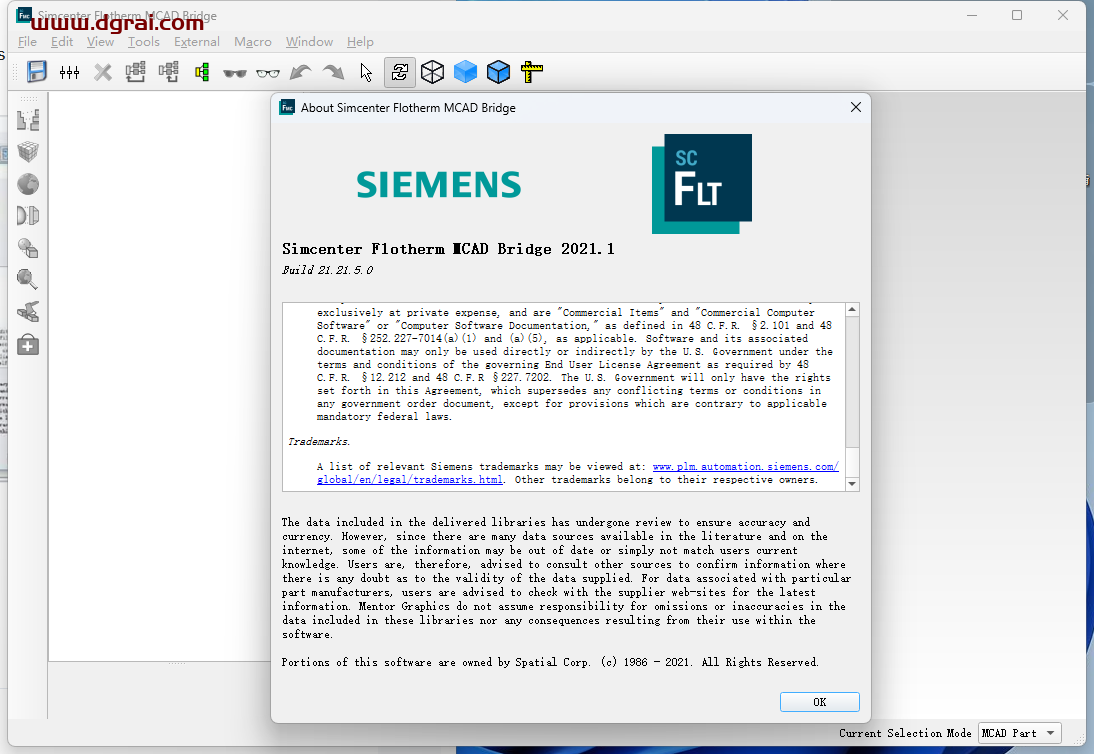Click the second grey tree hierarchy icon
Image resolution: width=1094 pixels, height=754 pixels.
[168, 72]
